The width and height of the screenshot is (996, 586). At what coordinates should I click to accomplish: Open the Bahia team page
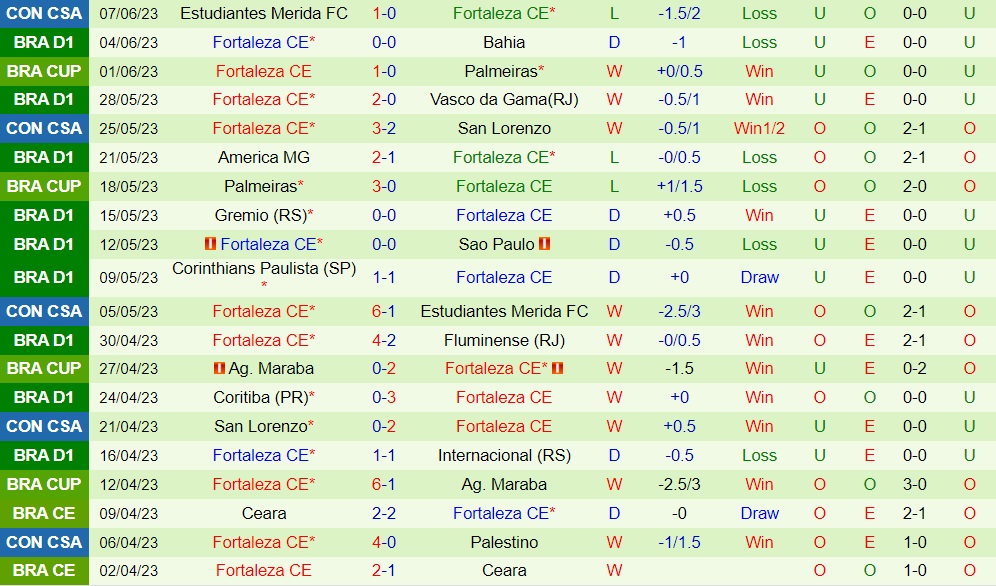[x=504, y=42]
